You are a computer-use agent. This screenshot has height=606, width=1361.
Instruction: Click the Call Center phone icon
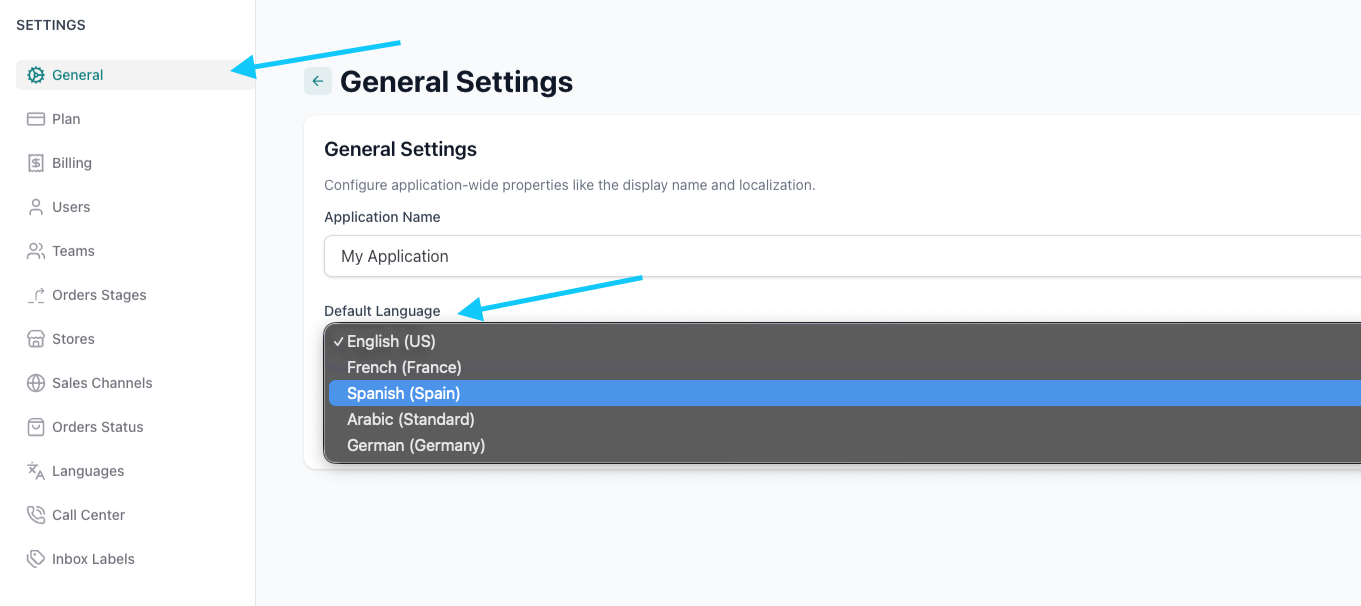coord(36,515)
